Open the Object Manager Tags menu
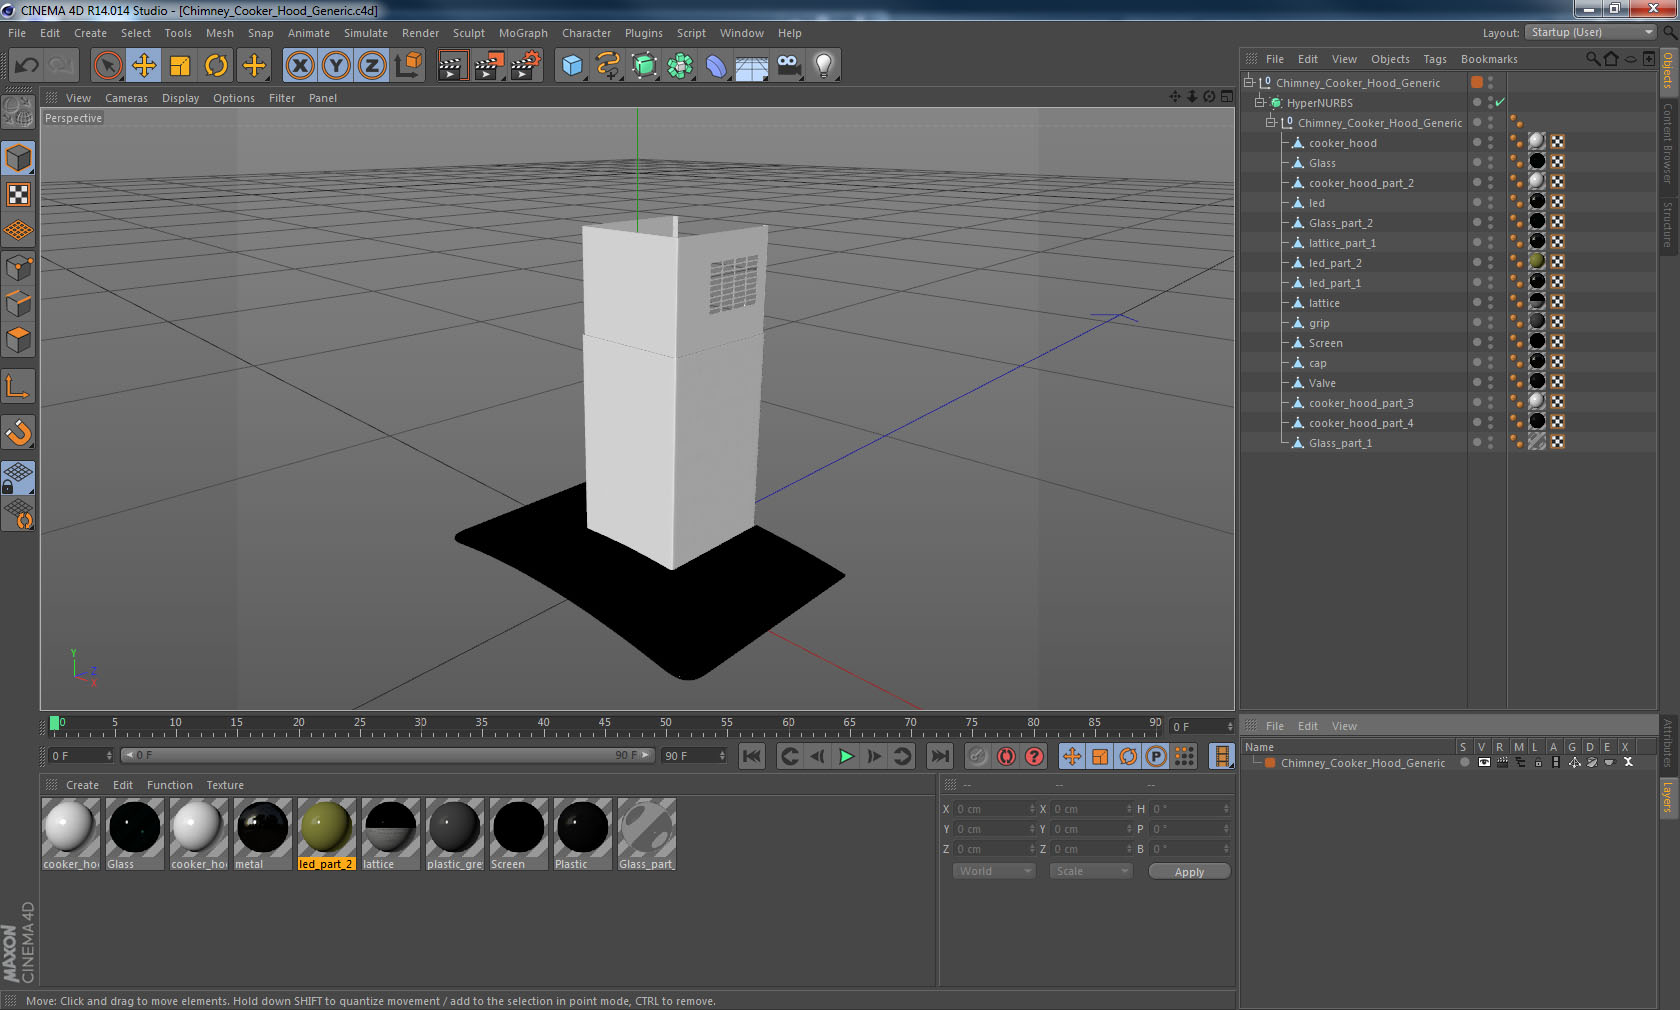Screen dimensions: 1680x1010 coord(1435,59)
